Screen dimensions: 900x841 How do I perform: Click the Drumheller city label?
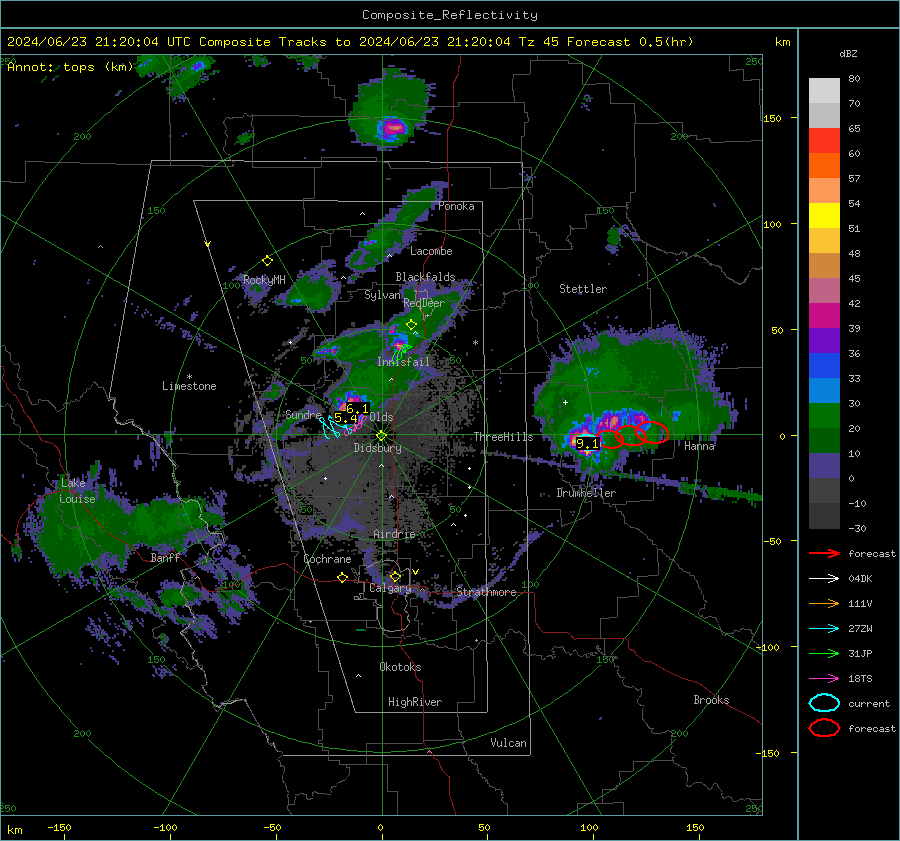586,493
